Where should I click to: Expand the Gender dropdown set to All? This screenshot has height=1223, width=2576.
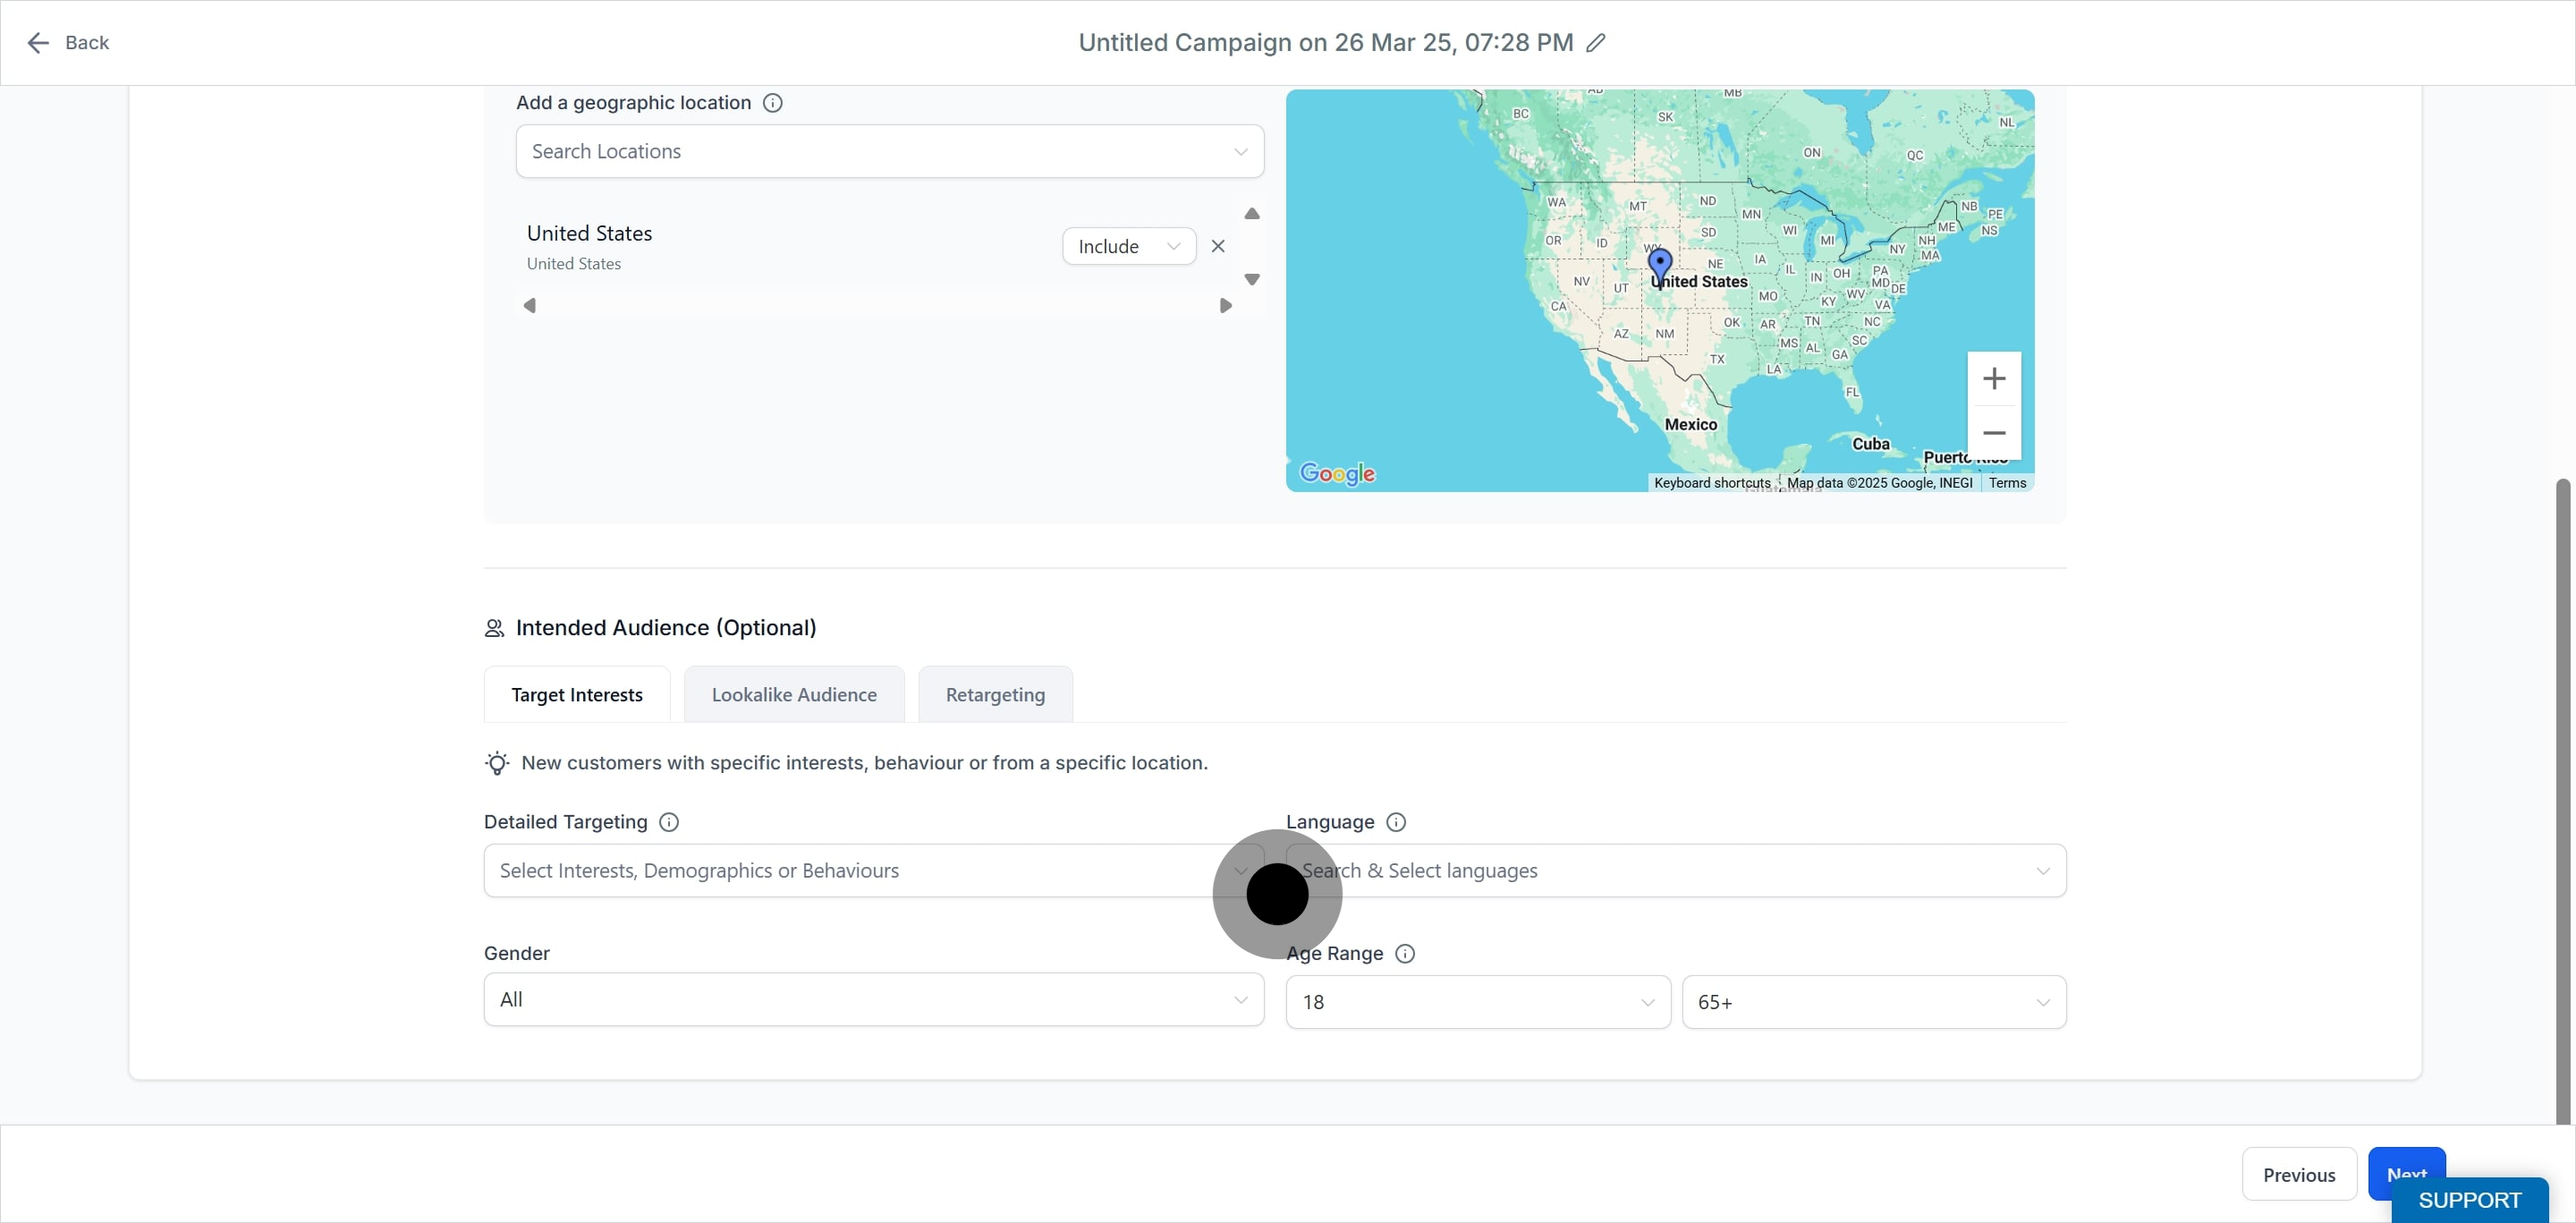(x=873, y=1000)
